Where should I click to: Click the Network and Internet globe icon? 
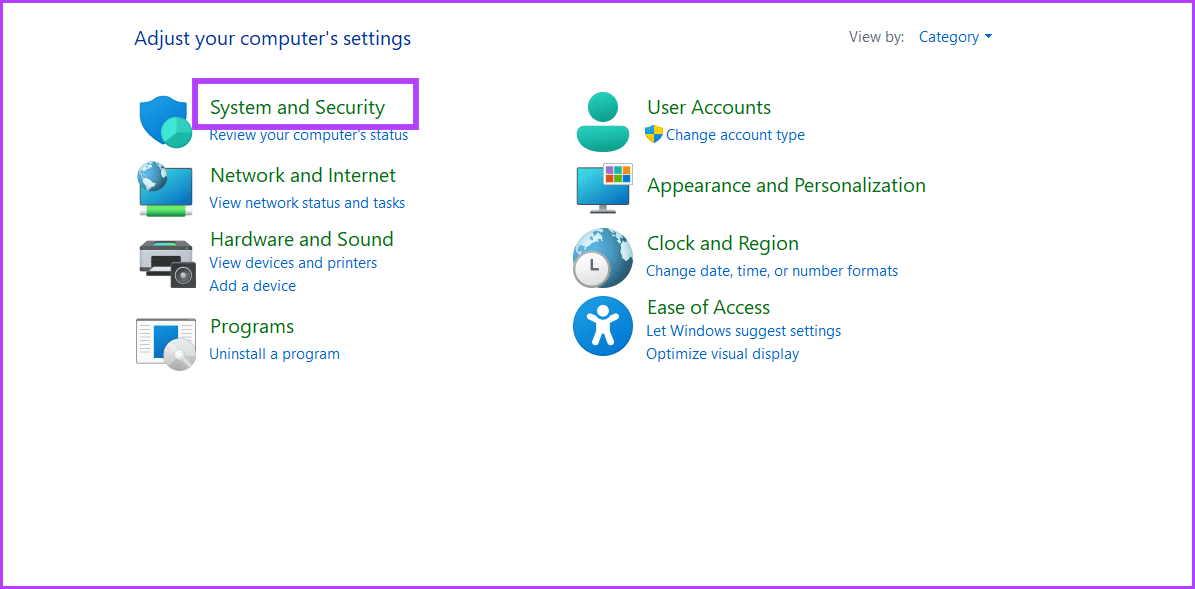165,188
